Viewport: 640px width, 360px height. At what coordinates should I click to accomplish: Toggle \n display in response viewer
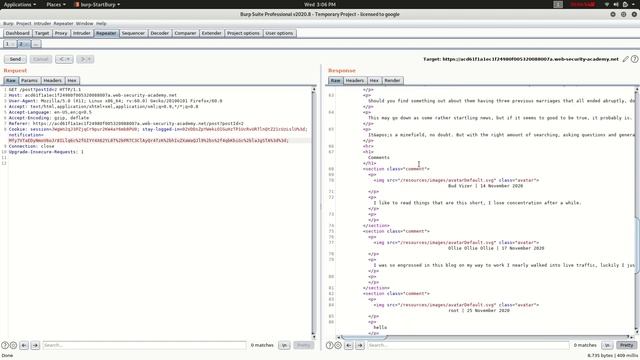[607, 345]
